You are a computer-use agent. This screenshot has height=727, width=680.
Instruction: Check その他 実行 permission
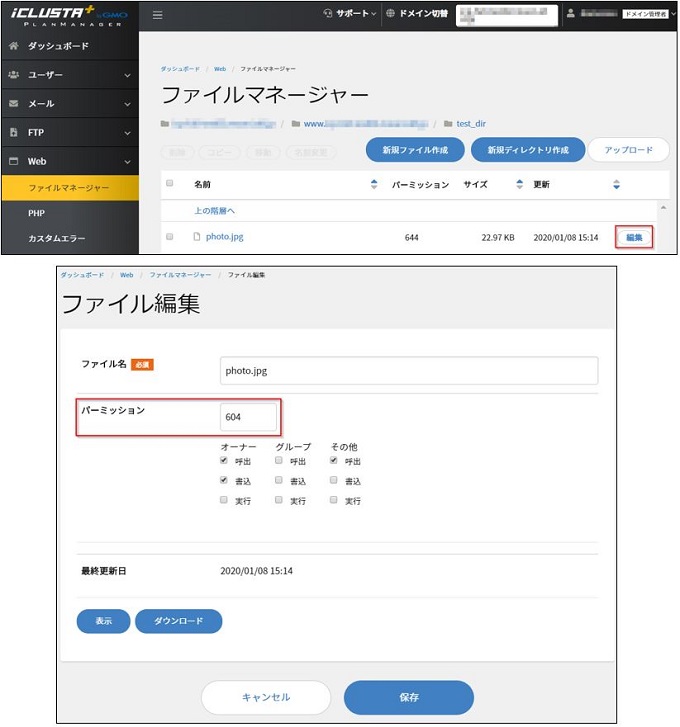click(333, 500)
